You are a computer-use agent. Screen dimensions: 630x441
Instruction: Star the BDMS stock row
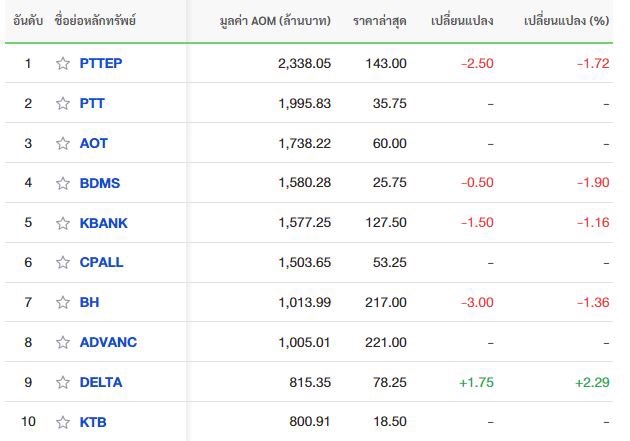coord(63,183)
